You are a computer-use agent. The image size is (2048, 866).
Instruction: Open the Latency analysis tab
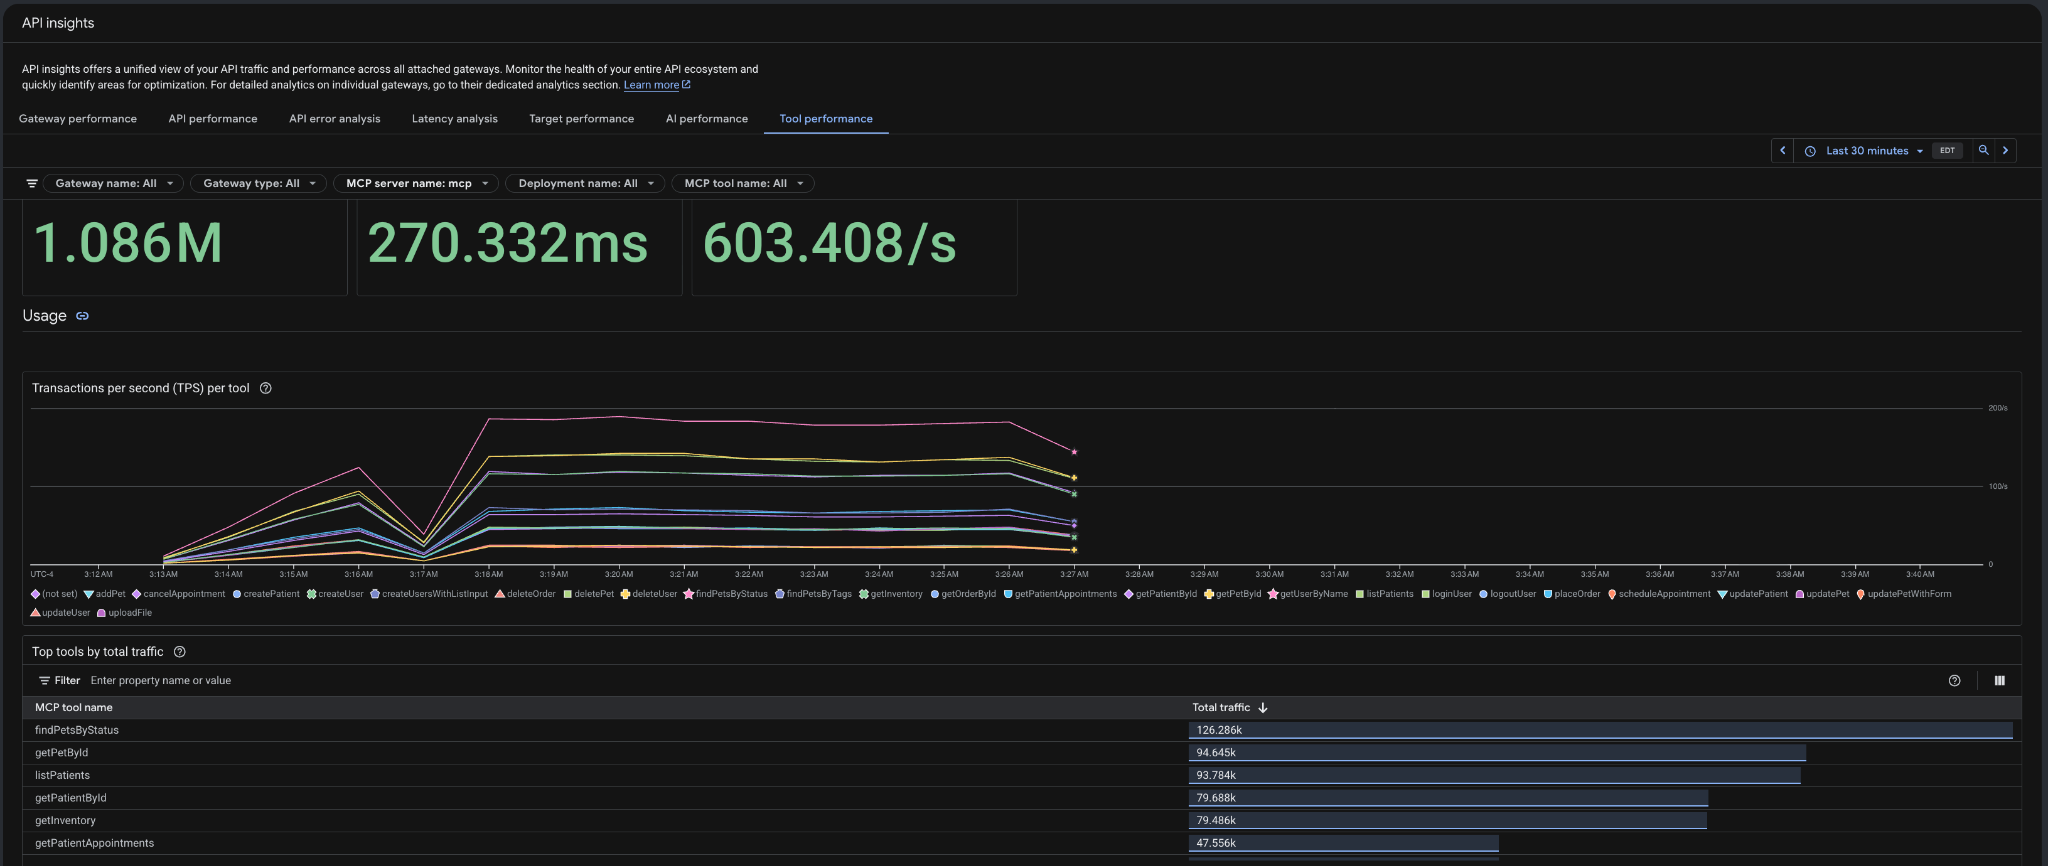455,119
